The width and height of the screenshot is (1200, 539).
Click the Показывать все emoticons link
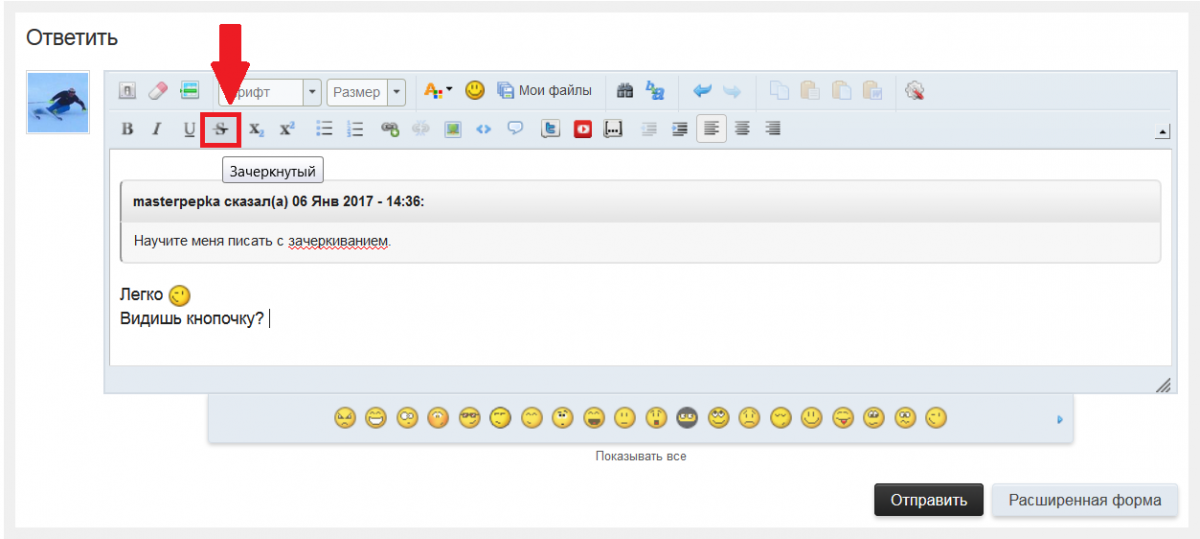(x=640, y=456)
